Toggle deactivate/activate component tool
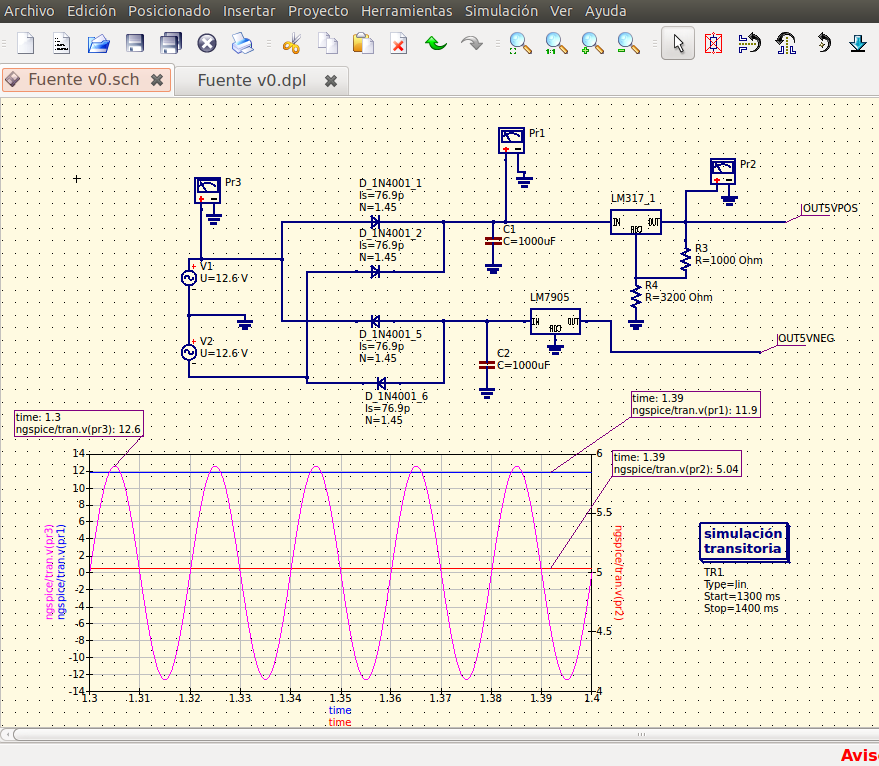Image resolution: width=879 pixels, height=766 pixels. [x=713, y=43]
